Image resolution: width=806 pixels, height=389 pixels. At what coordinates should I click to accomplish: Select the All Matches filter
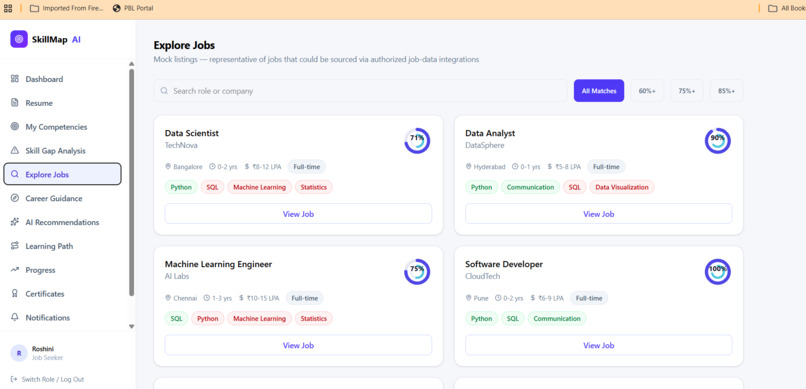coord(599,90)
